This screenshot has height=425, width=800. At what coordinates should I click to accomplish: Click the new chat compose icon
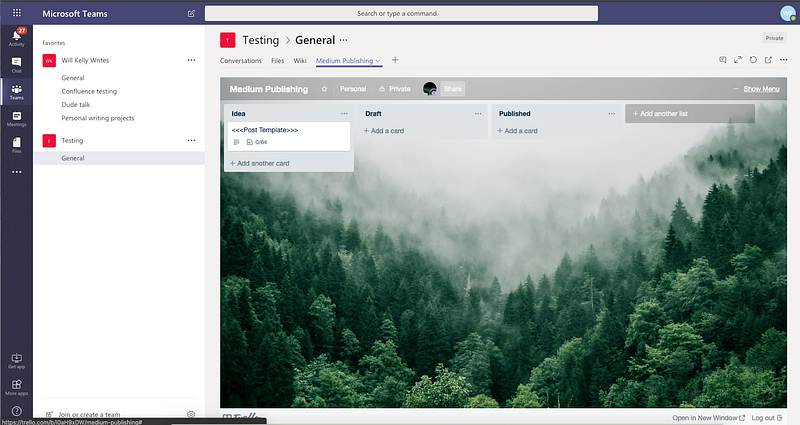pos(191,13)
